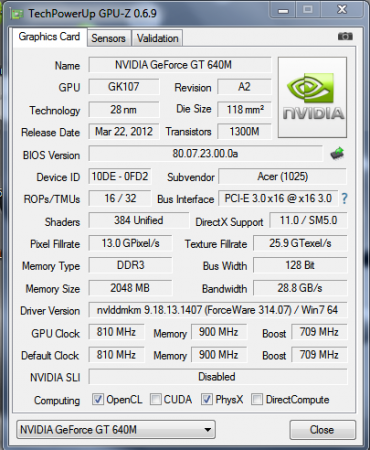Click the Default Clock 810 MHz field

click(116, 355)
